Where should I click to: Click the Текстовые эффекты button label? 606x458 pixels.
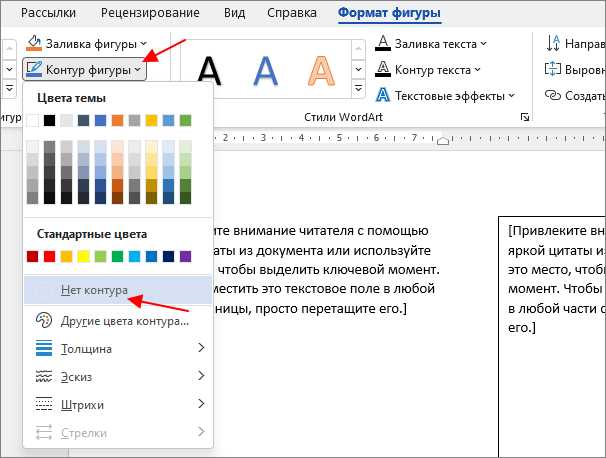click(x=450, y=96)
